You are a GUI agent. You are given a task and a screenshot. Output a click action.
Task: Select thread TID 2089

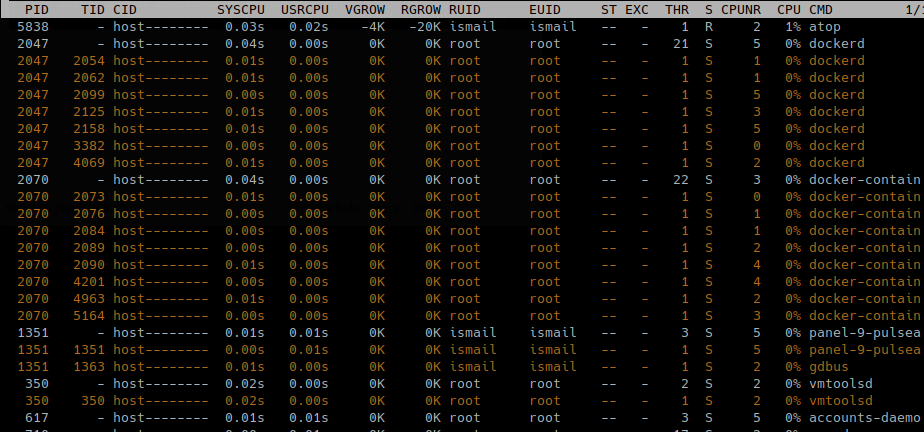coord(88,248)
